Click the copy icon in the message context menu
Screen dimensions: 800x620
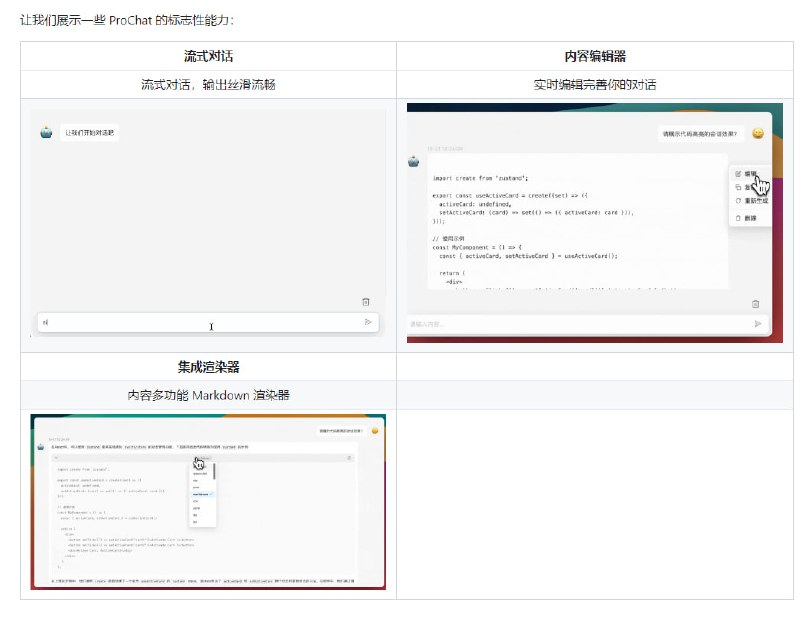click(738, 187)
